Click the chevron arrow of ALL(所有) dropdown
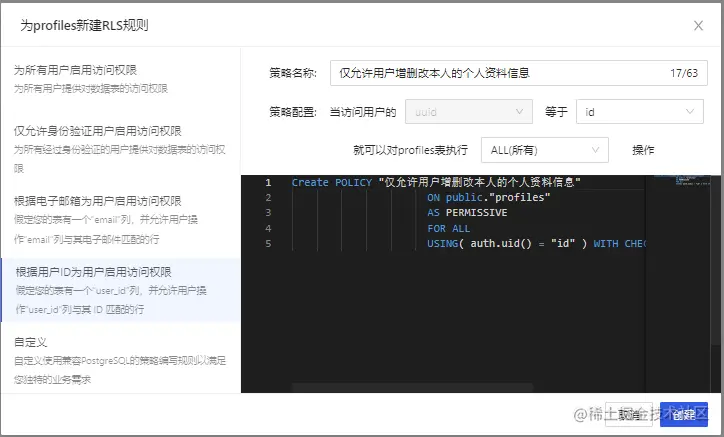Viewport: 724px width, 437px height. (595, 150)
